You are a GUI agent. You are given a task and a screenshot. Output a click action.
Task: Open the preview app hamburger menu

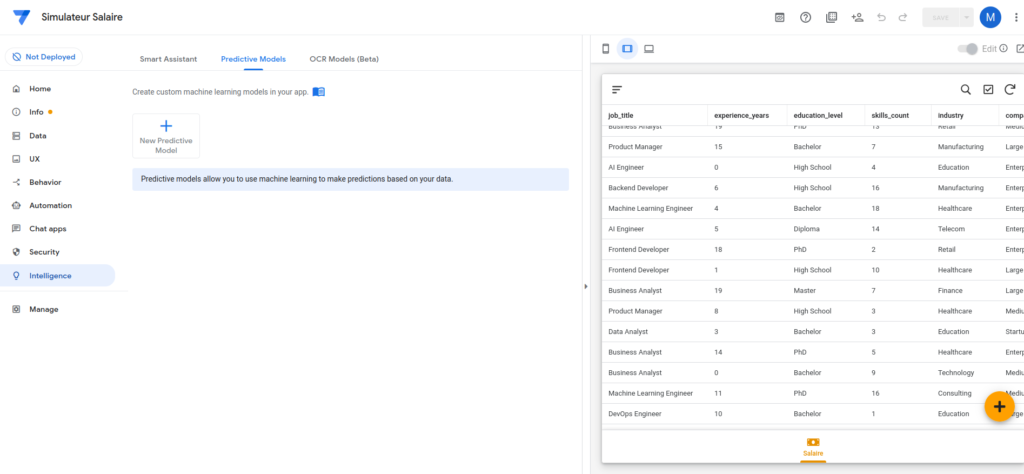(x=617, y=89)
